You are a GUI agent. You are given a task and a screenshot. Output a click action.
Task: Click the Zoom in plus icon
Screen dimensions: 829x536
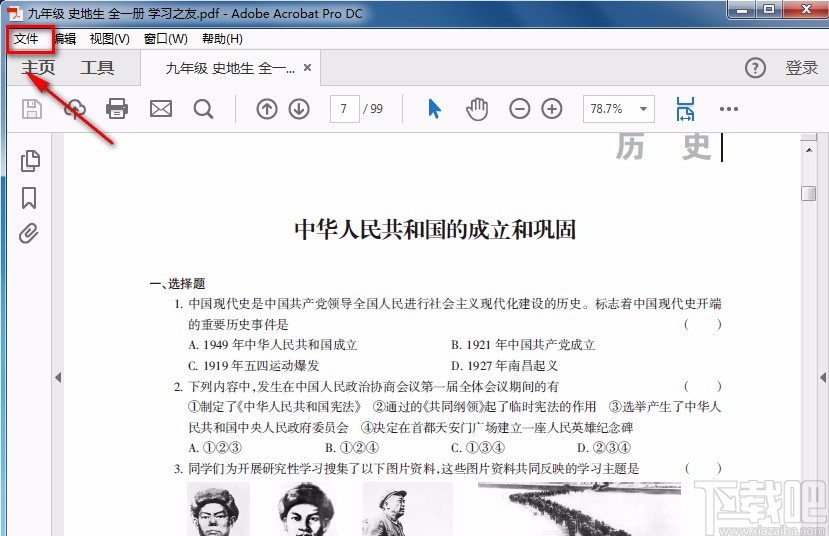coord(552,109)
